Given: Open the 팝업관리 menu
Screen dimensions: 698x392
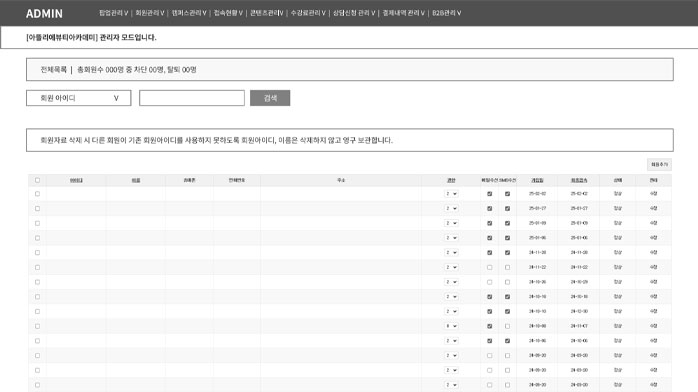Looking at the screenshot, I should pyautogui.click(x=114, y=13).
